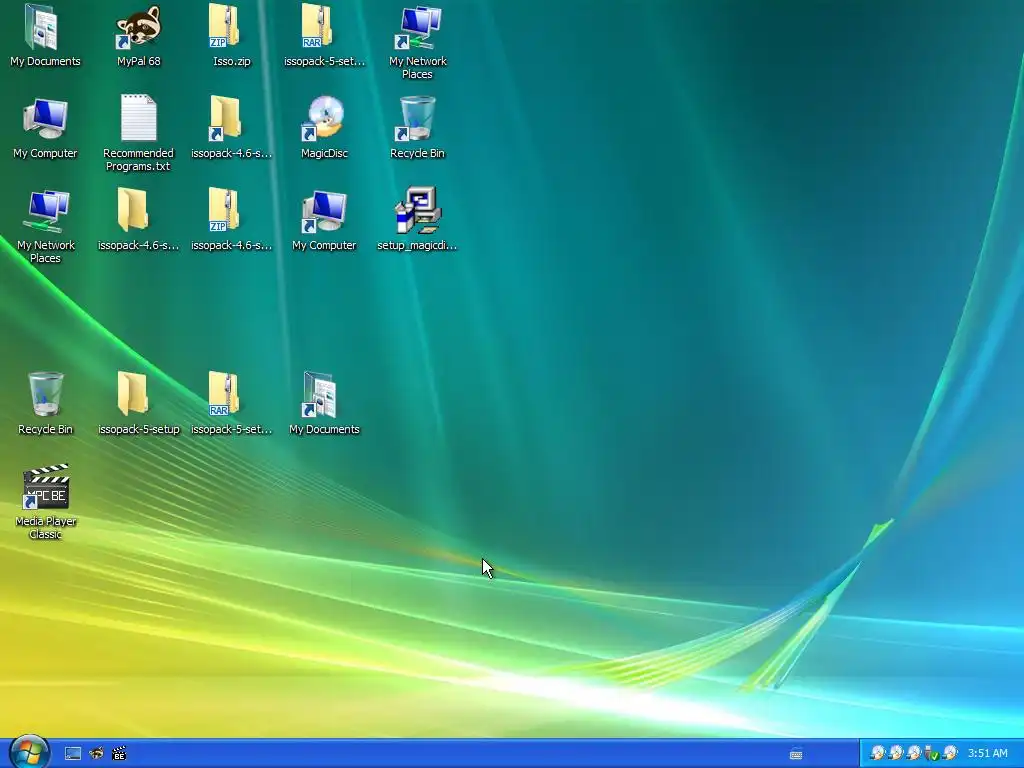
Task: Click the 3:51 AM system clock
Action: 987,754
